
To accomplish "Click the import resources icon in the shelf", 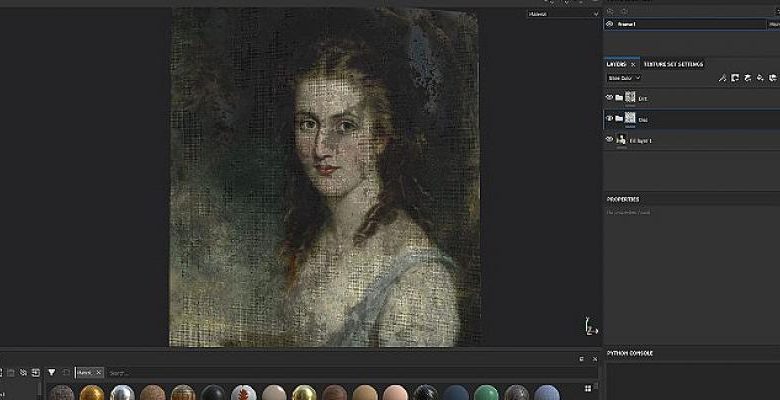I will tap(36, 373).
